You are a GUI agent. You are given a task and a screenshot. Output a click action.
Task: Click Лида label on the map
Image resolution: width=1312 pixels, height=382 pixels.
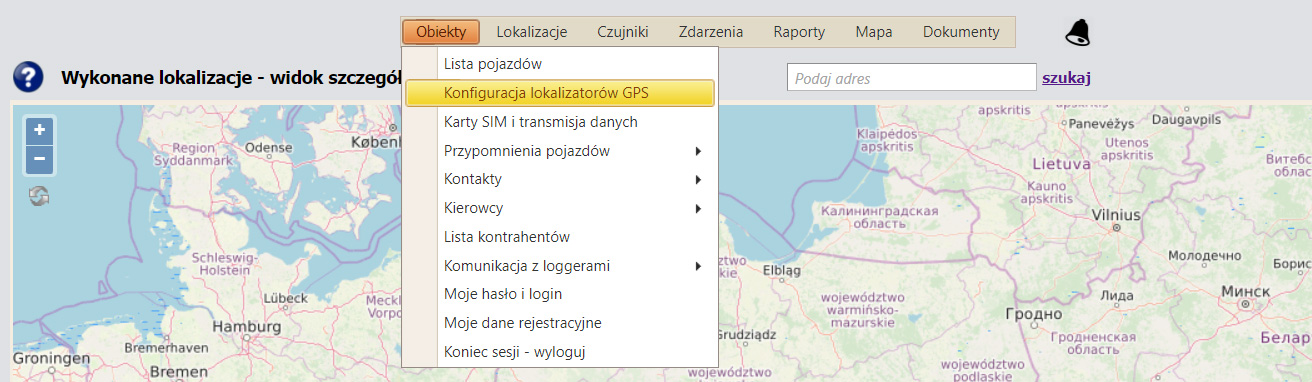coord(1116,296)
